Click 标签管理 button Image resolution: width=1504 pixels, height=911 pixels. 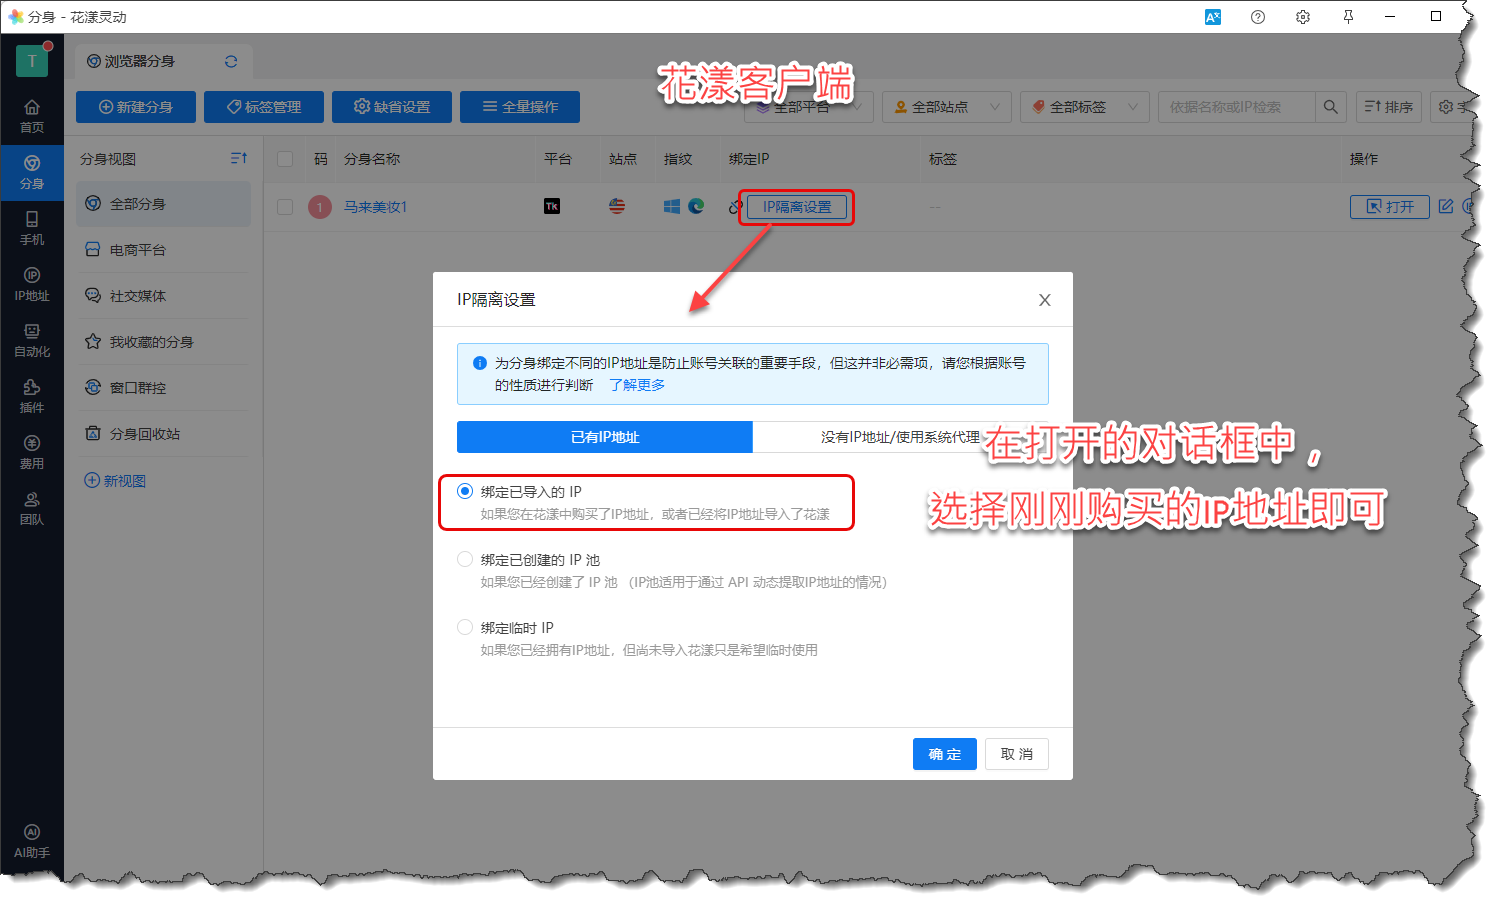pyautogui.click(x=264, y=107)
